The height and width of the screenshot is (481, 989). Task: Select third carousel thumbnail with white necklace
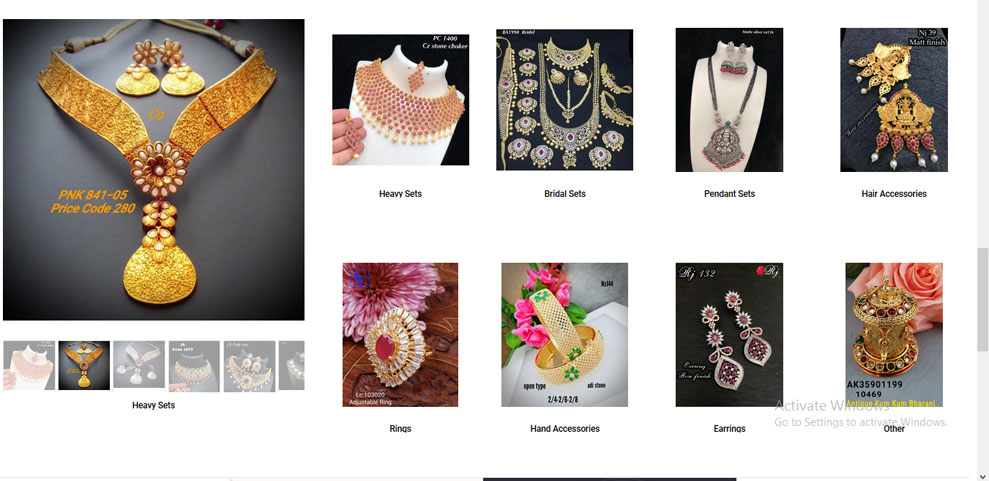[x=139, y=366]
